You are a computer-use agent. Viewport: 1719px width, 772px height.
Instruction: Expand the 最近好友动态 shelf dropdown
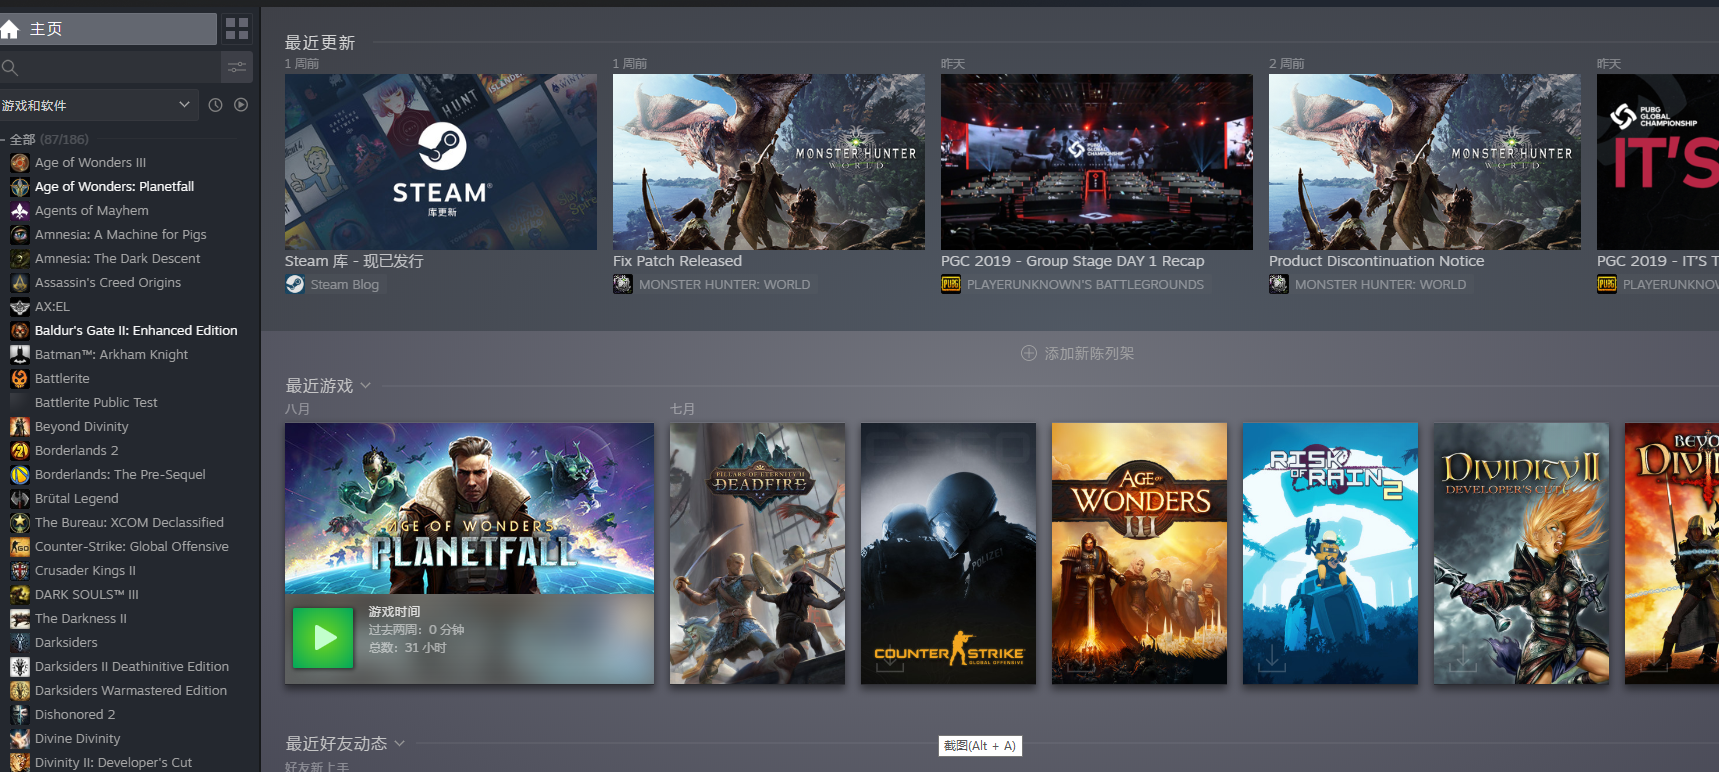coord(400,743)
